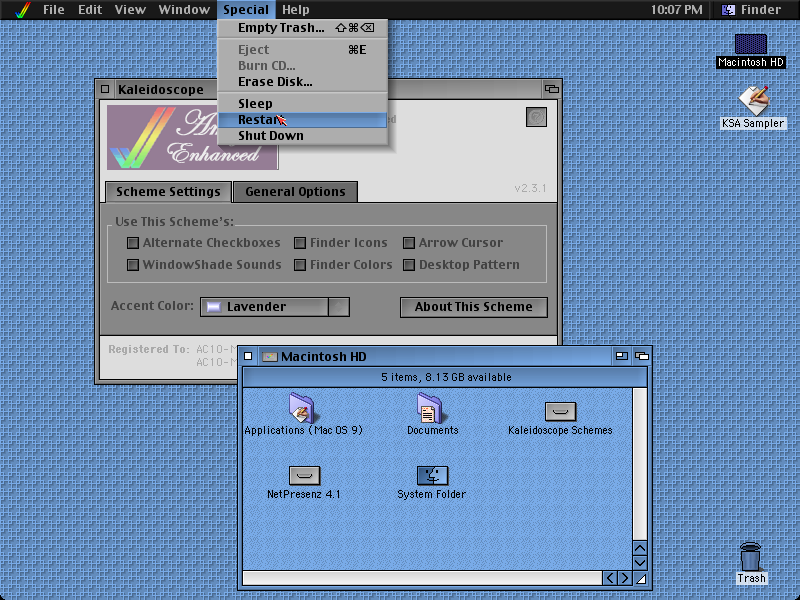The width and height of the screenshot is (800, 600).
Task: Choose Restart from Special menu
Action: 303,120
